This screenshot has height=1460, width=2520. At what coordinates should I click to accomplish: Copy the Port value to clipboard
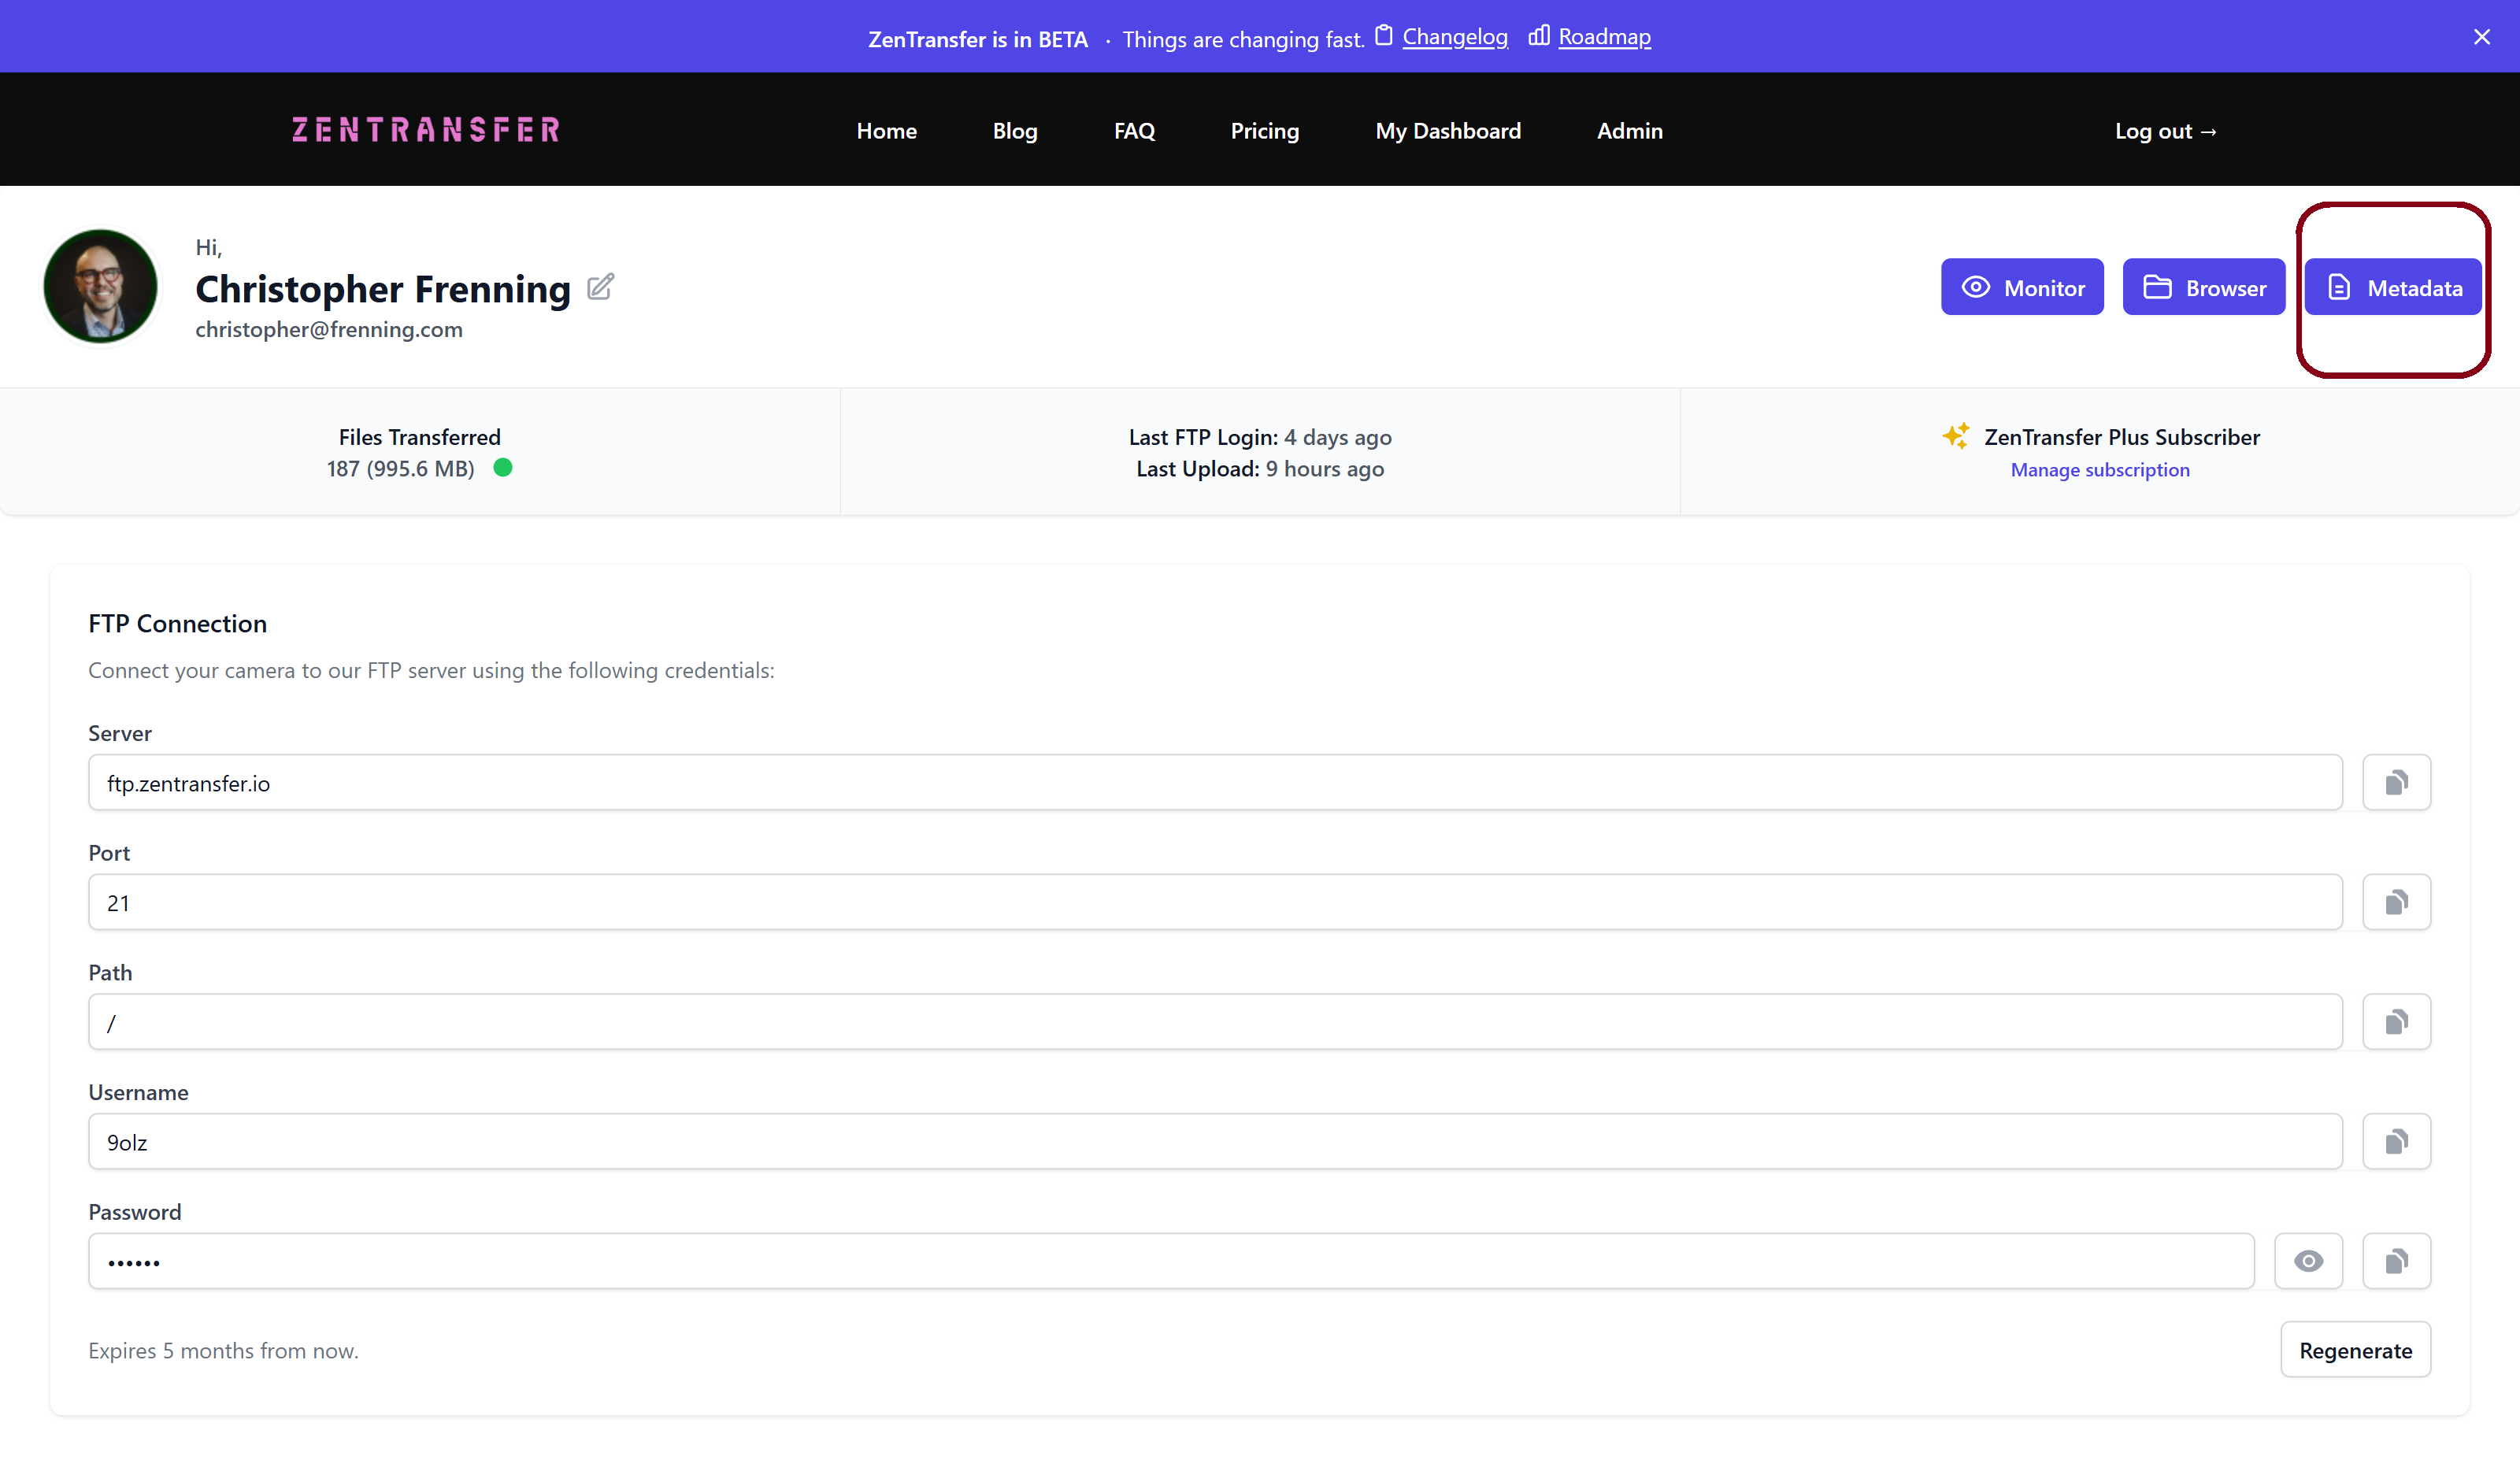[2396, 902]
